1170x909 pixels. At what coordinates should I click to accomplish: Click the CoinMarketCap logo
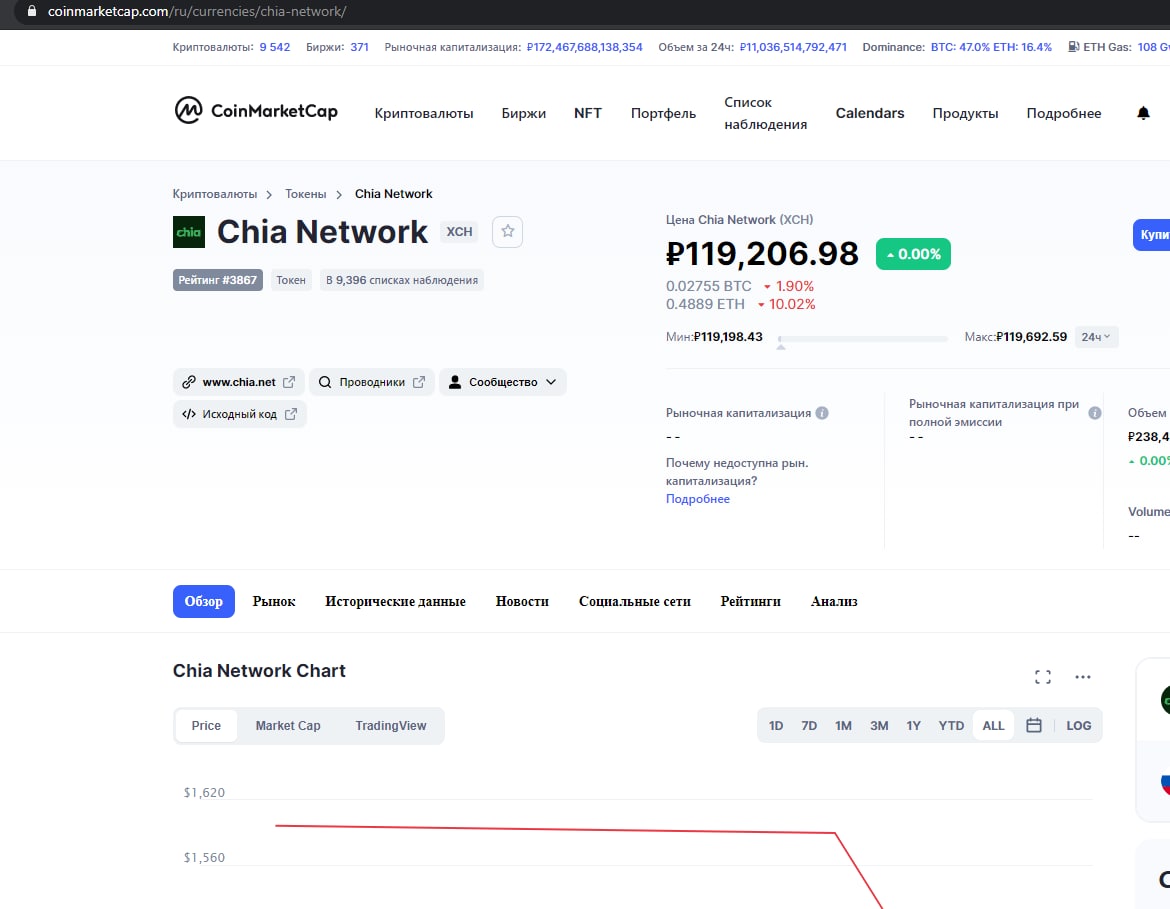pyautogui.click(x=256, y=110)
